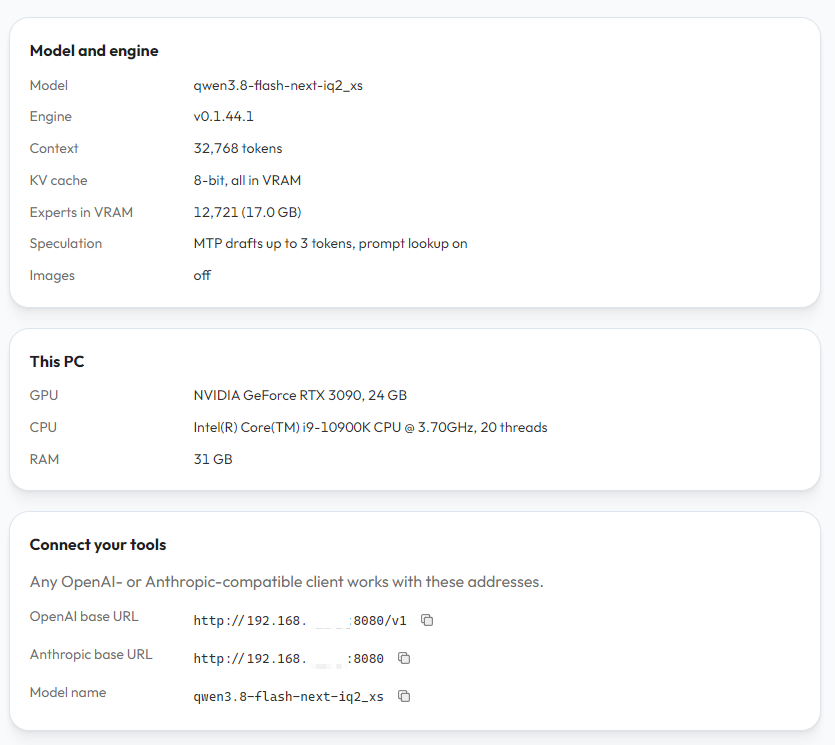Click the "OpenAI base URL" label
Image resolution: width=835 pixels, height=745 pixels.
point(84,616)
